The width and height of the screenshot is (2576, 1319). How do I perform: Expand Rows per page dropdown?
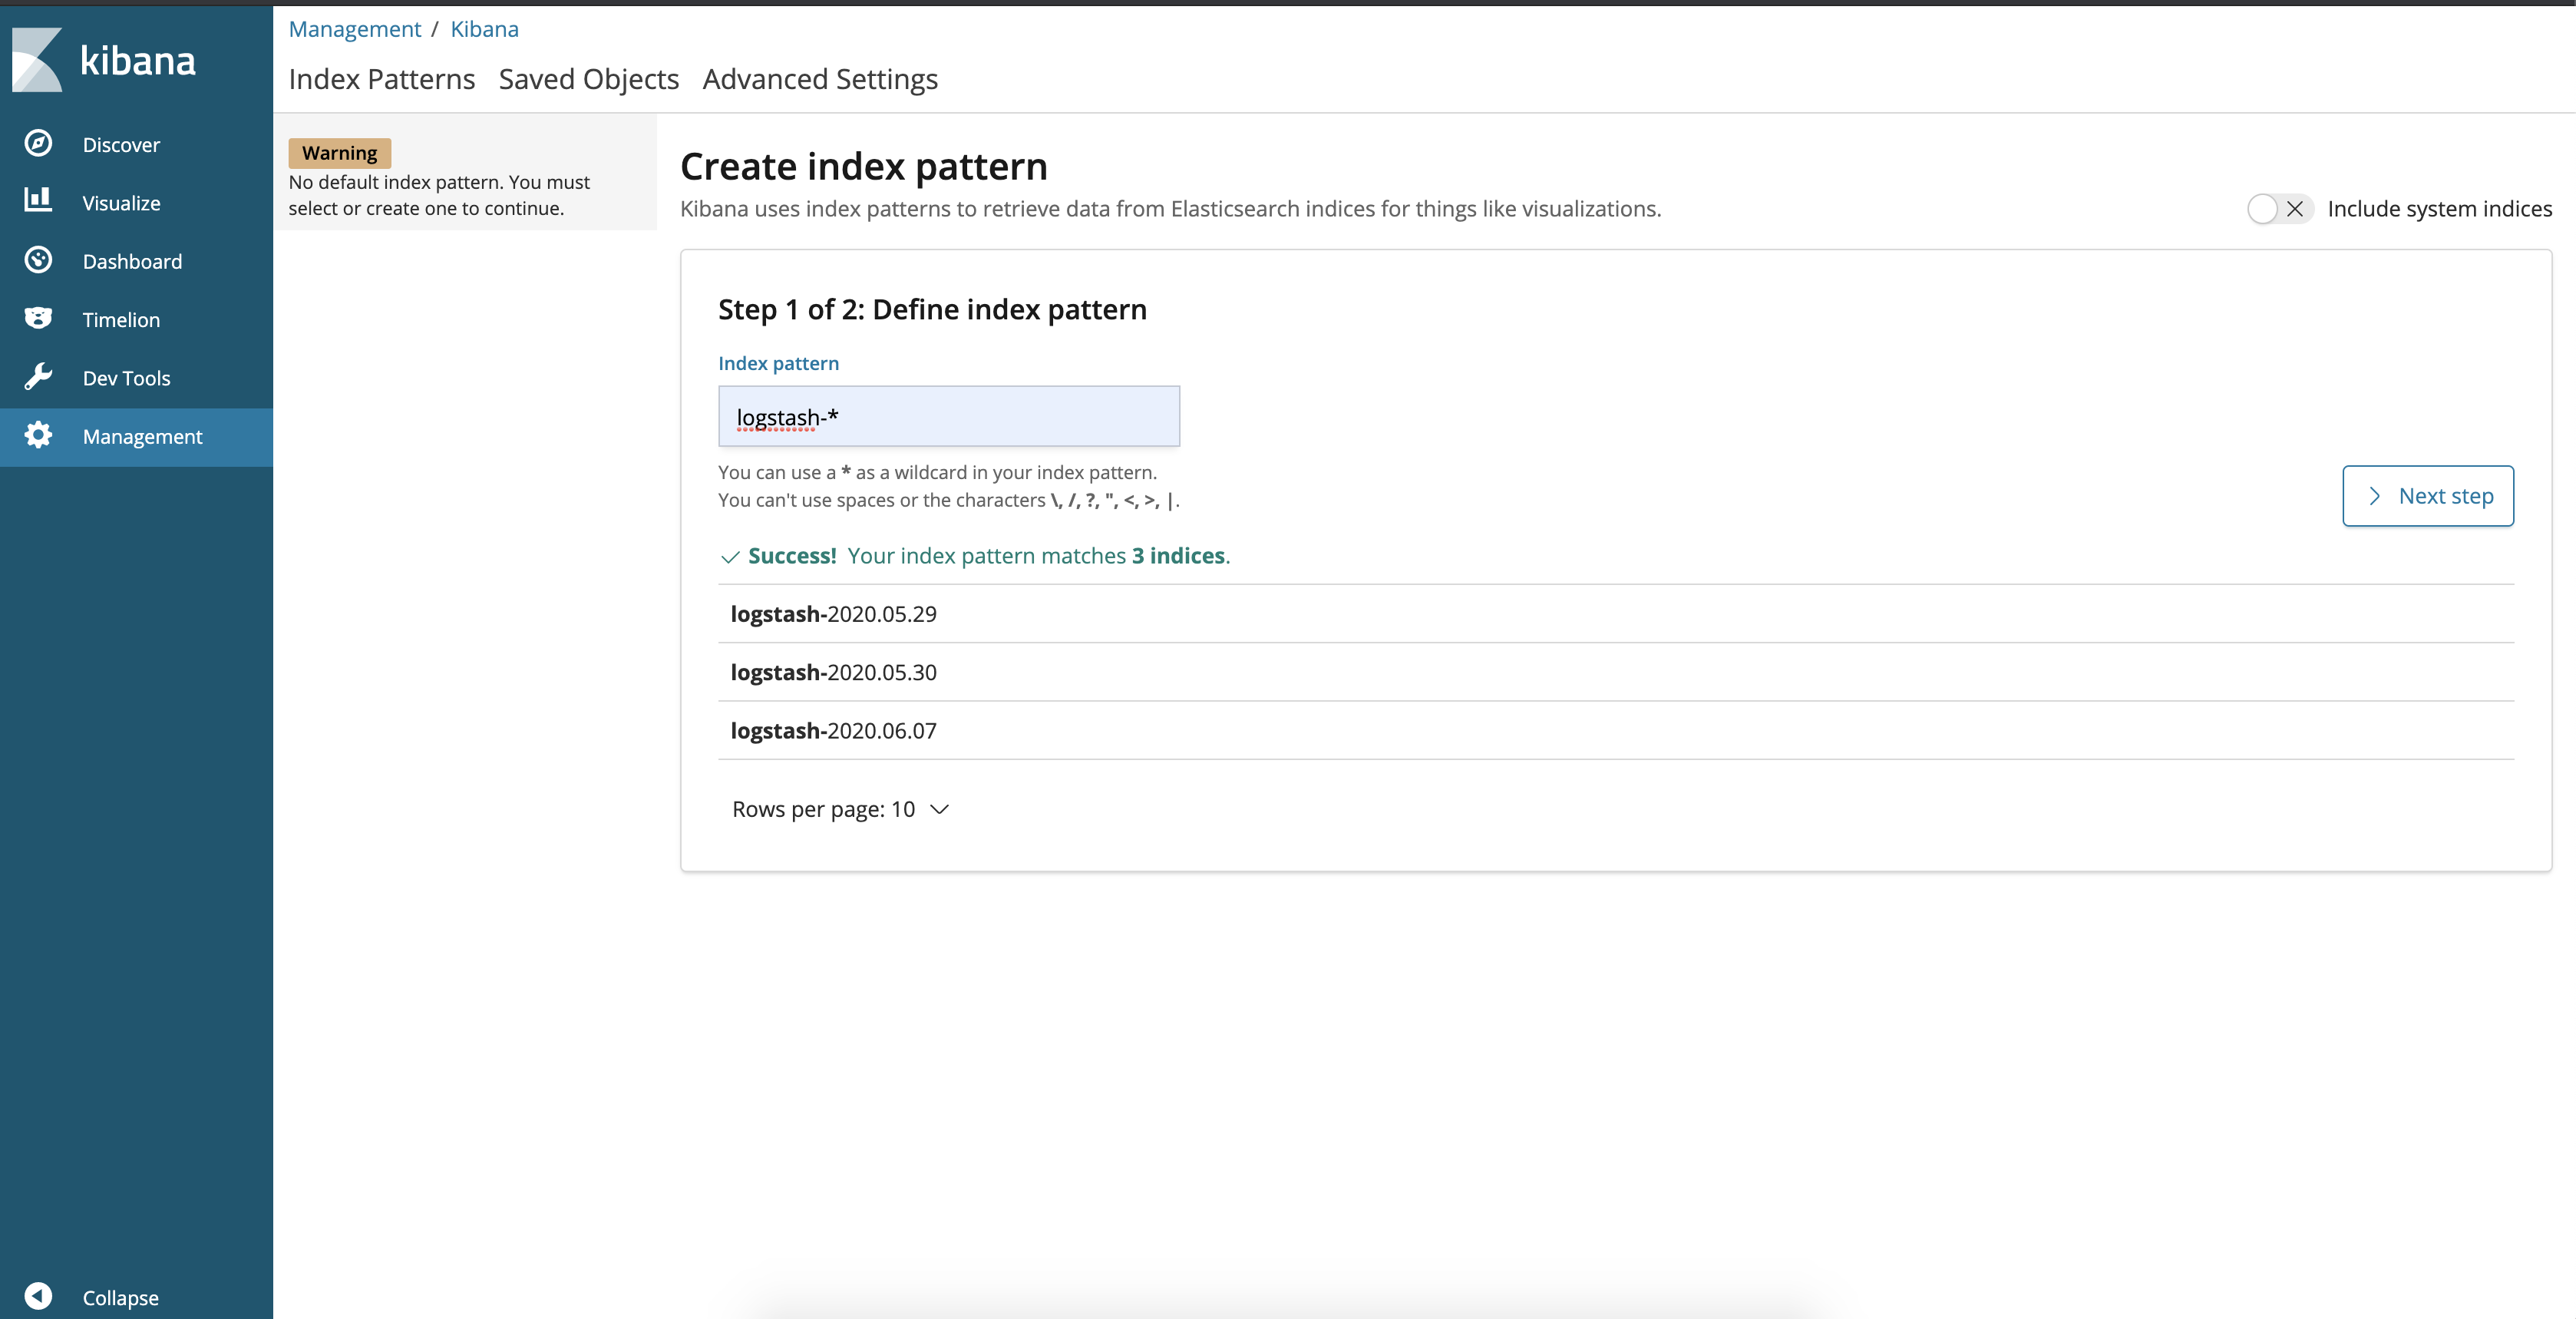[840, 809]
